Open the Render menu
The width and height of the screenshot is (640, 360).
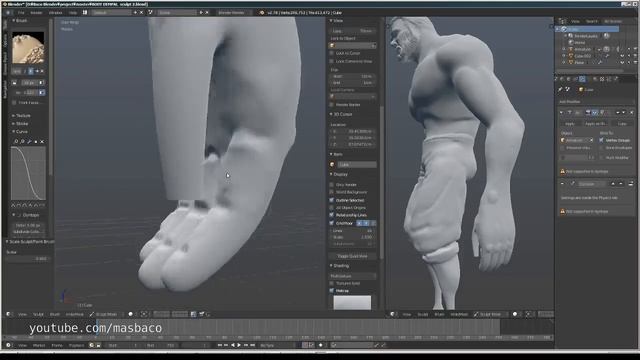pyautogui.click(x=36, y=13)
